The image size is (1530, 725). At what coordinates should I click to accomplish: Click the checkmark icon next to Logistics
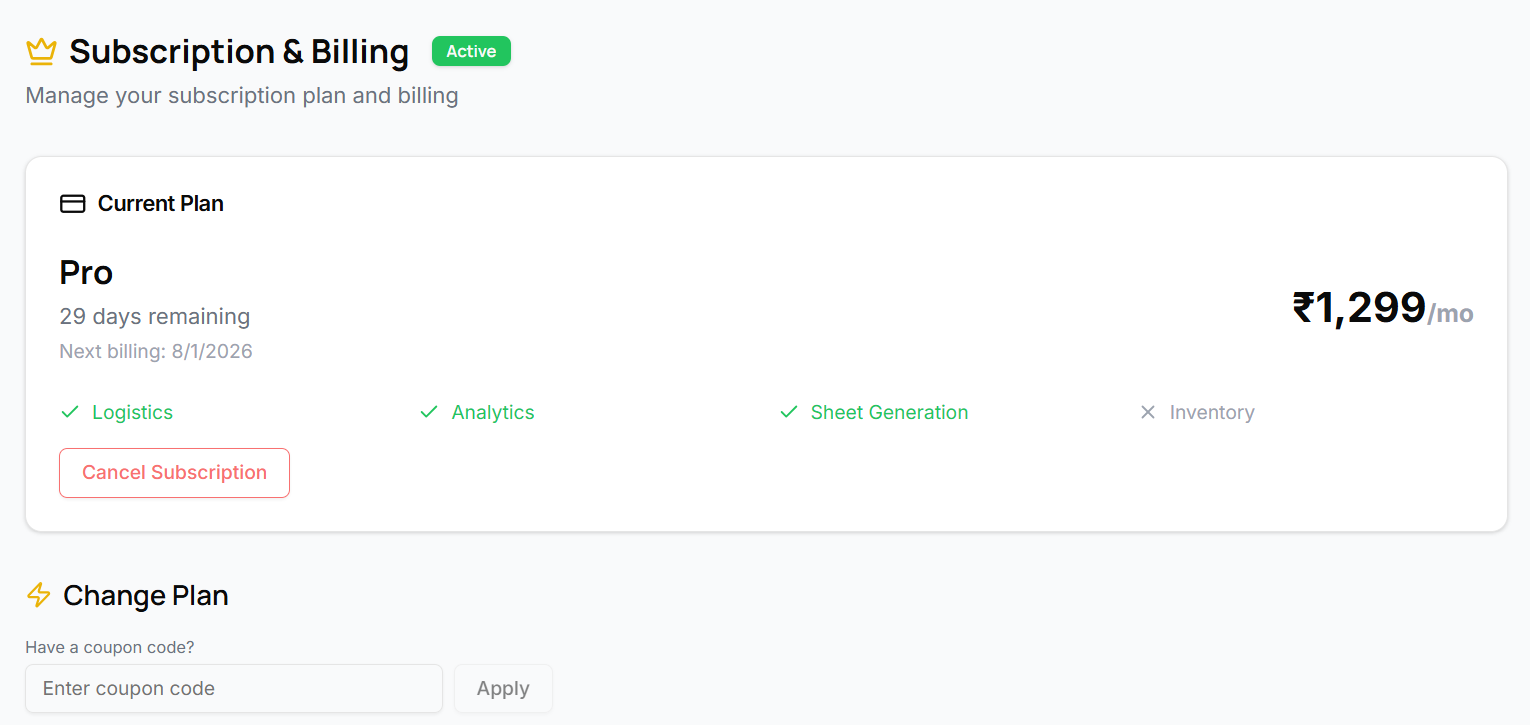tap(70, 412)
